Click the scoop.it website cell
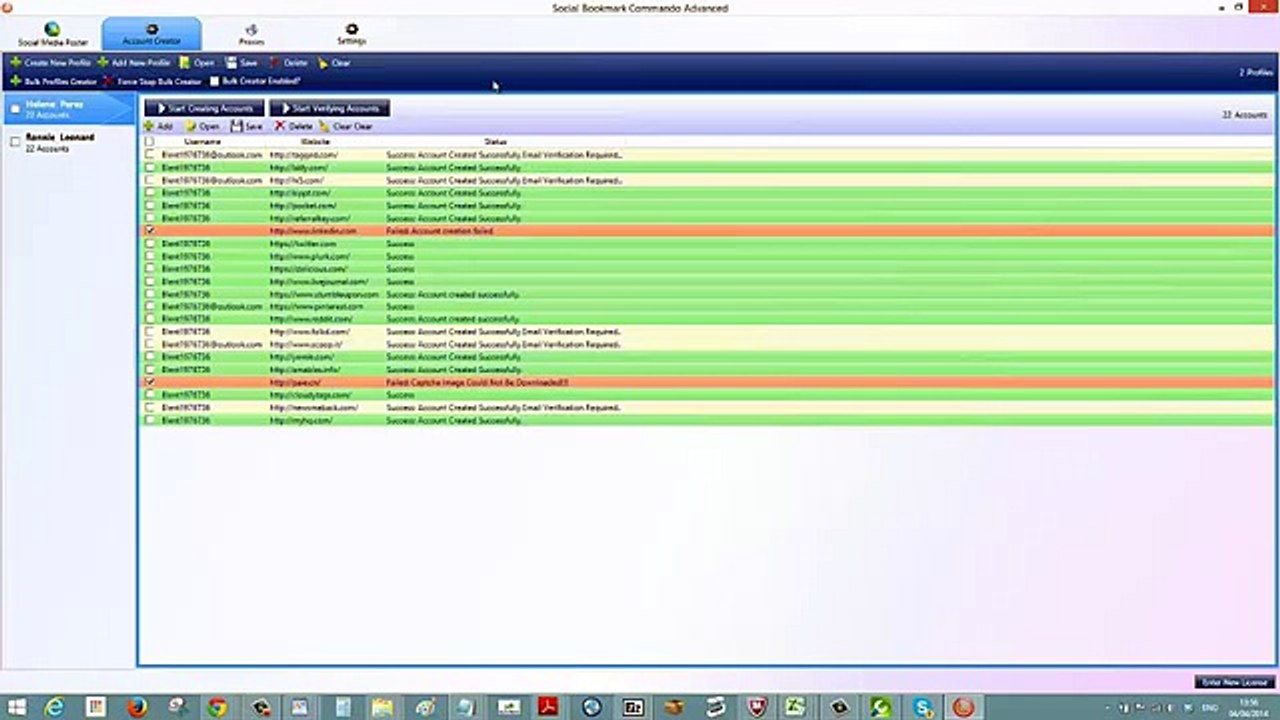Viewport: 1280px width, 720px height. (x=306, y=344)
